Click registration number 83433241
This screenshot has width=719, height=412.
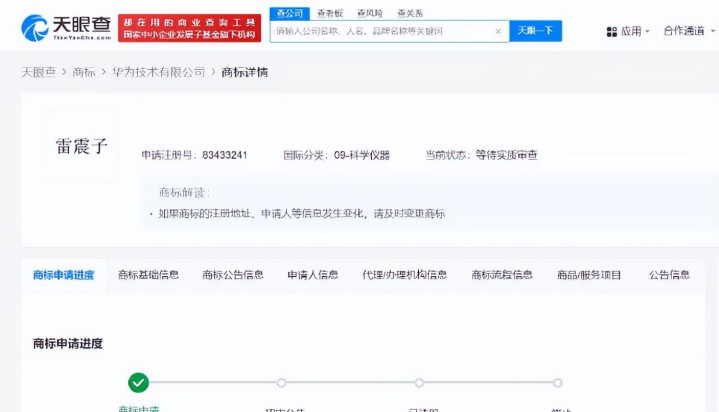[x=224, y=155]
